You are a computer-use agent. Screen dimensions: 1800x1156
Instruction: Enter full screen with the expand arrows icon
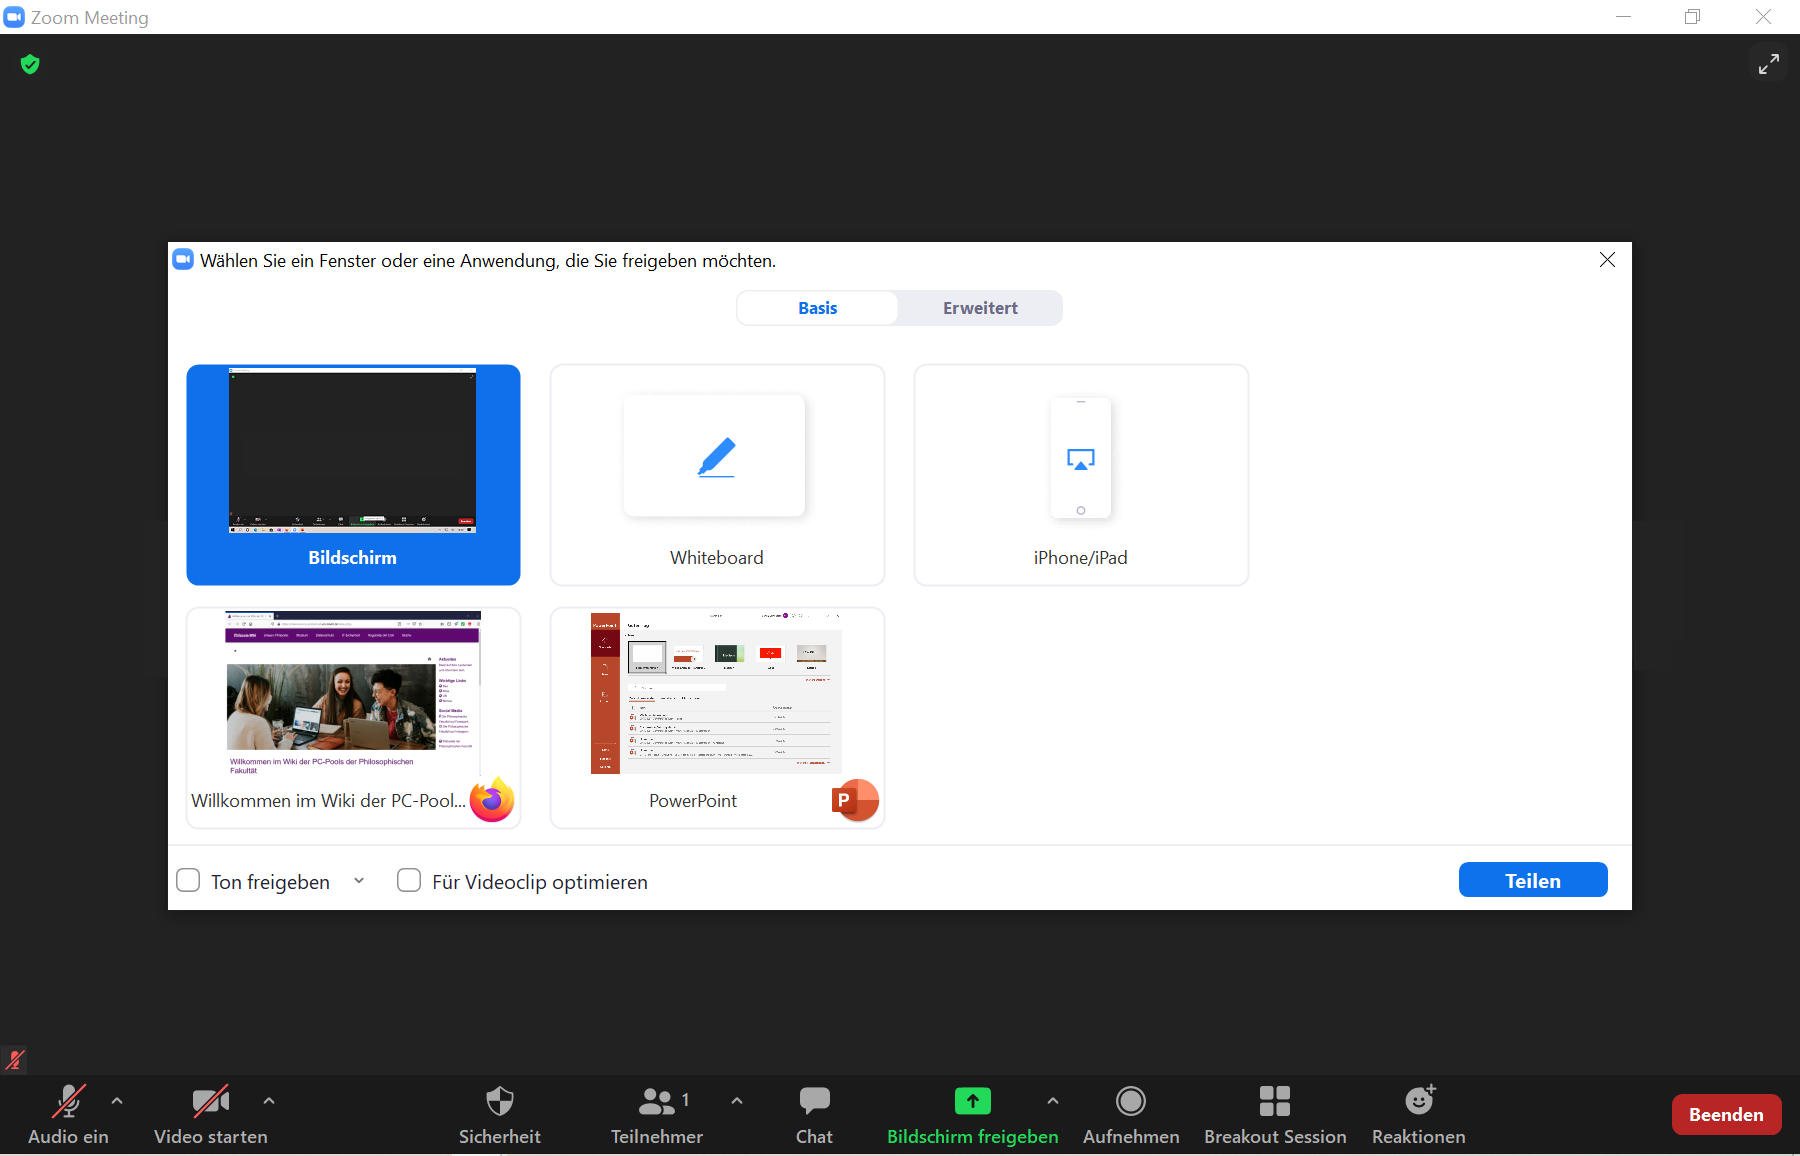(x=1769, y=64)
